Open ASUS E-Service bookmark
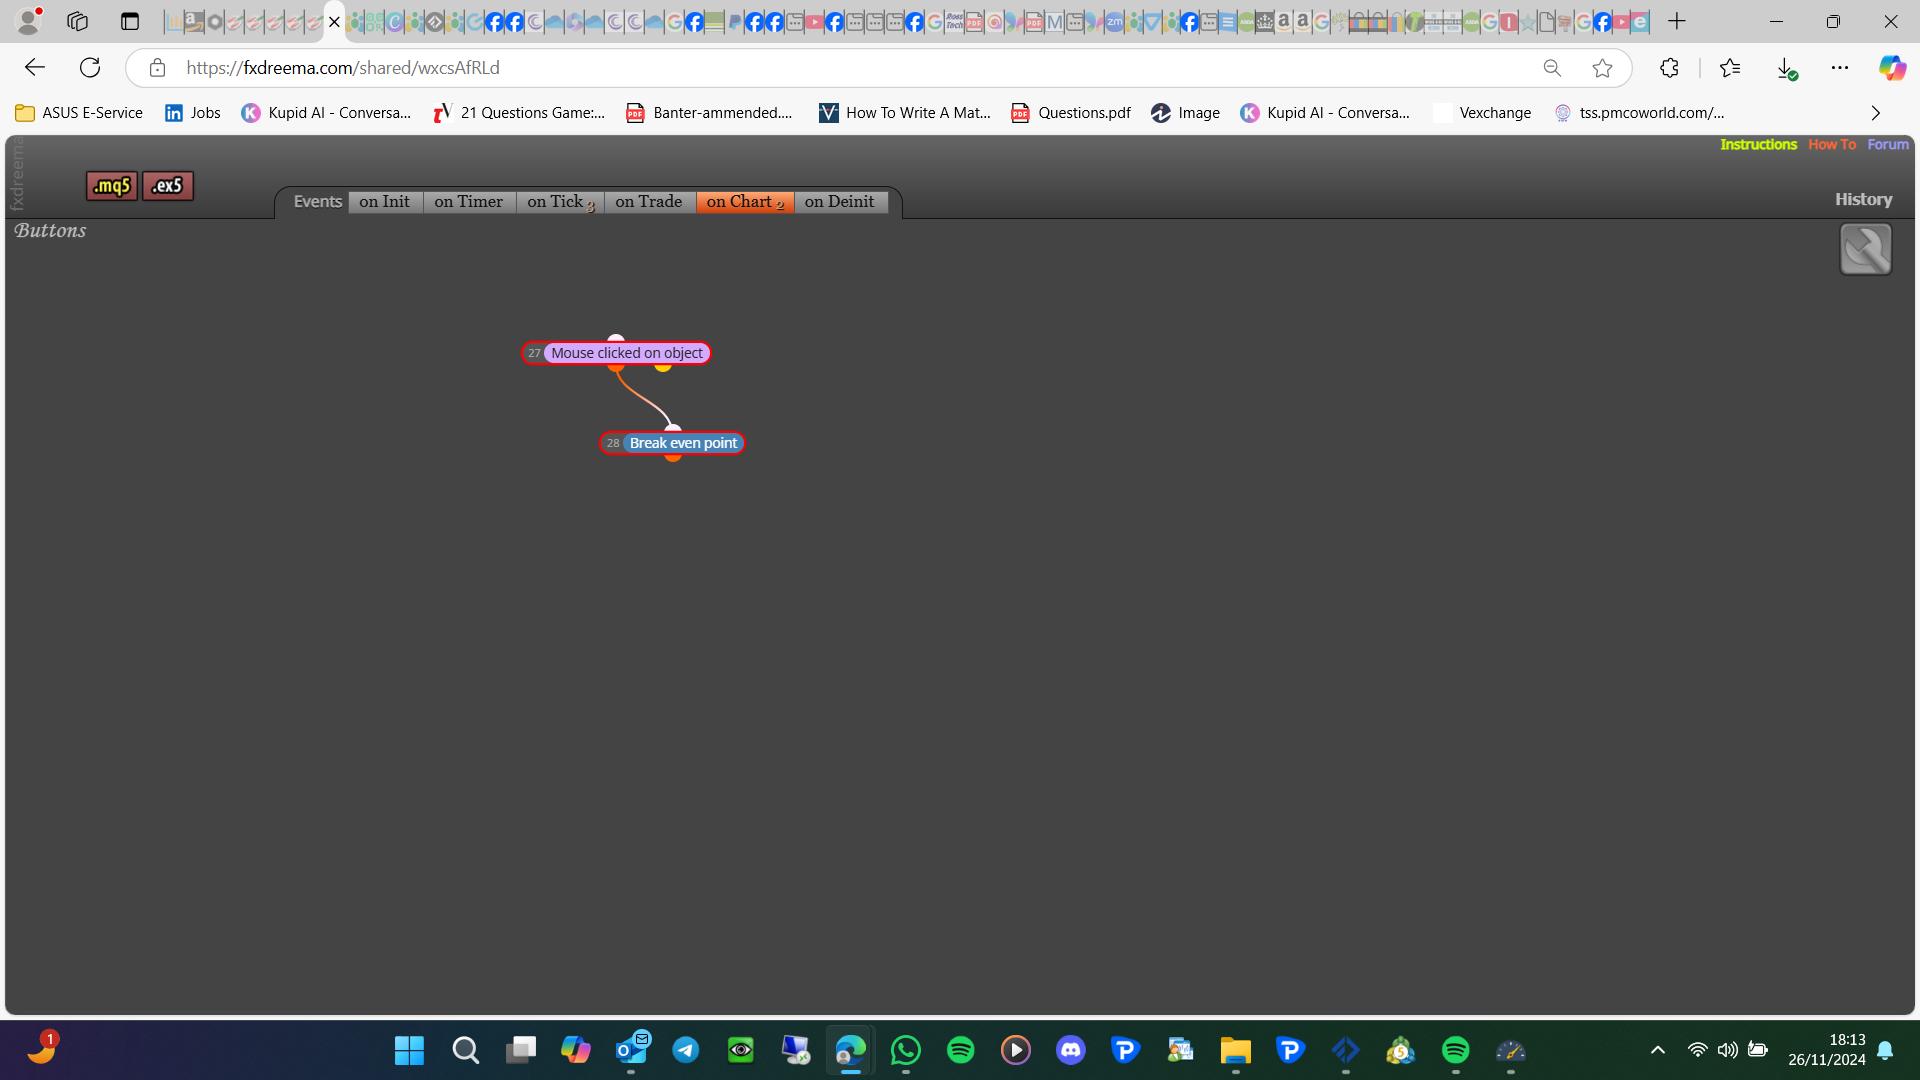 pos(80,113)
